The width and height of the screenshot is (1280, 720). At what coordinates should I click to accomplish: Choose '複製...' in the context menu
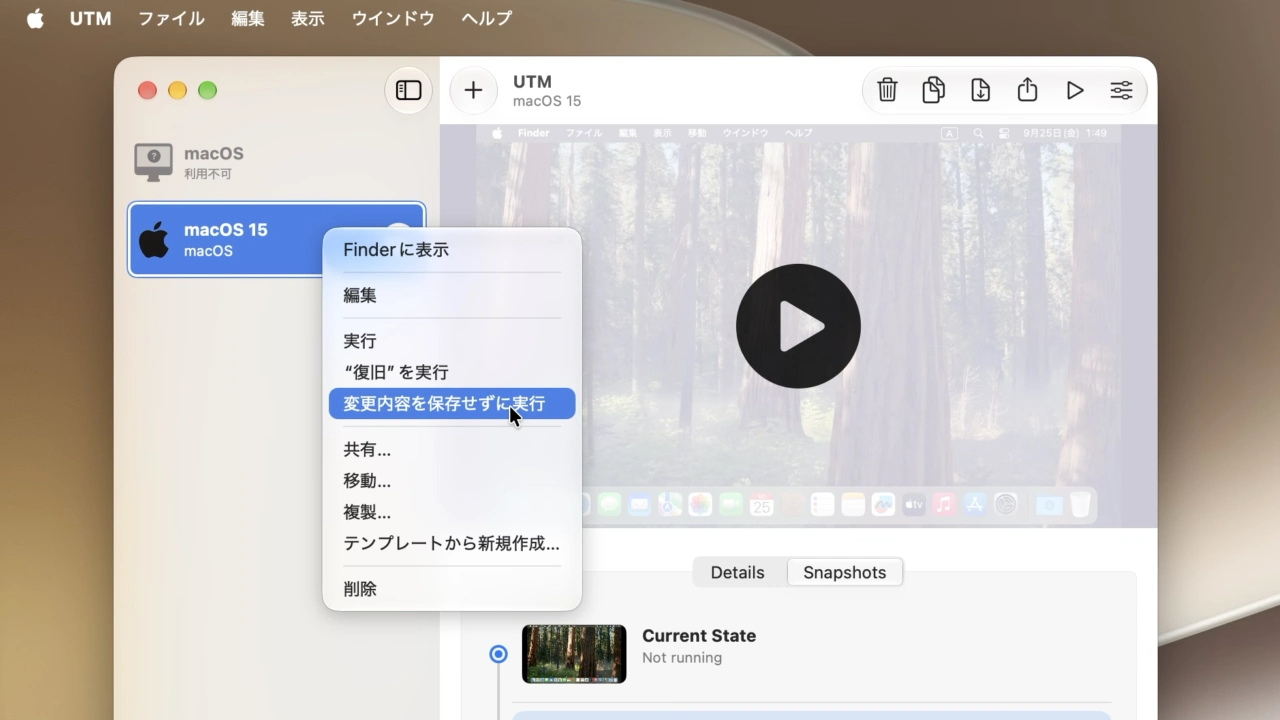click(452, 512)
